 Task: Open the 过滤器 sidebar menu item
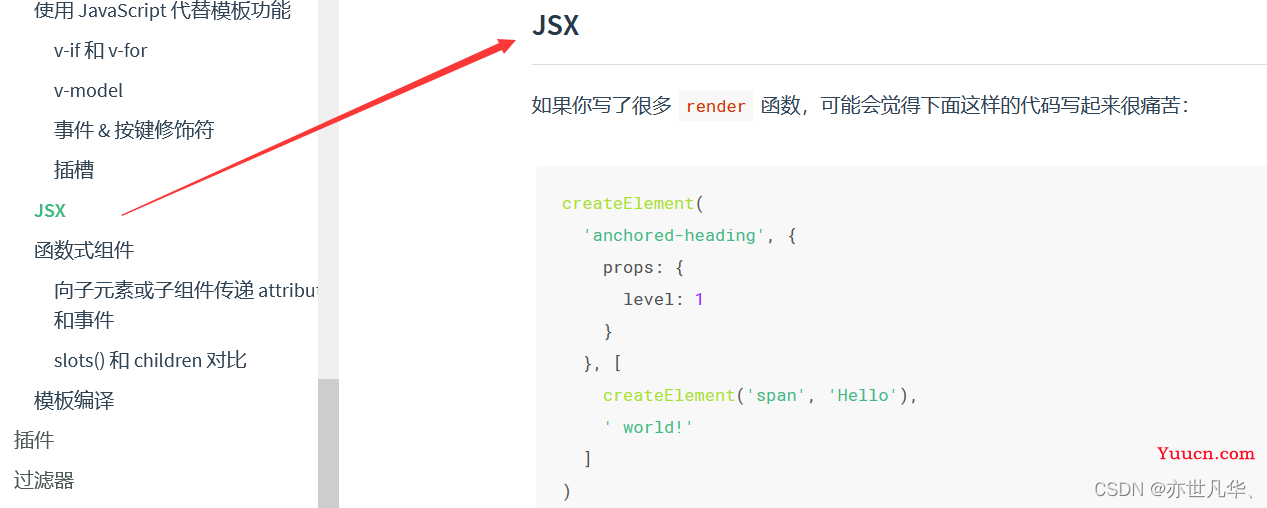pos(44,480)
